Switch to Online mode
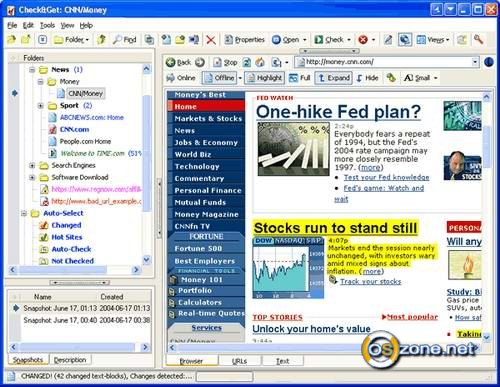The image size is (500, 387). [181, 78]
